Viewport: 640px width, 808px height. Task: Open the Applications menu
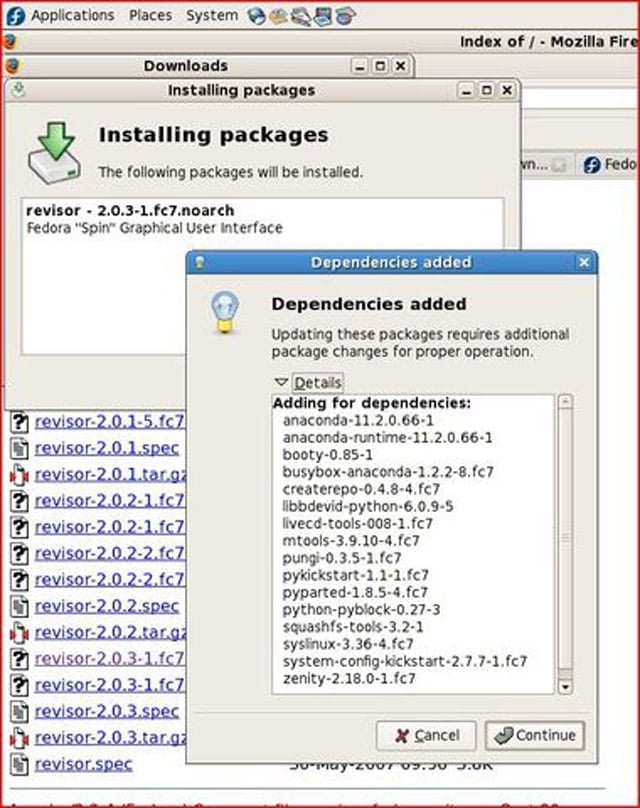[x=73, y=15]
